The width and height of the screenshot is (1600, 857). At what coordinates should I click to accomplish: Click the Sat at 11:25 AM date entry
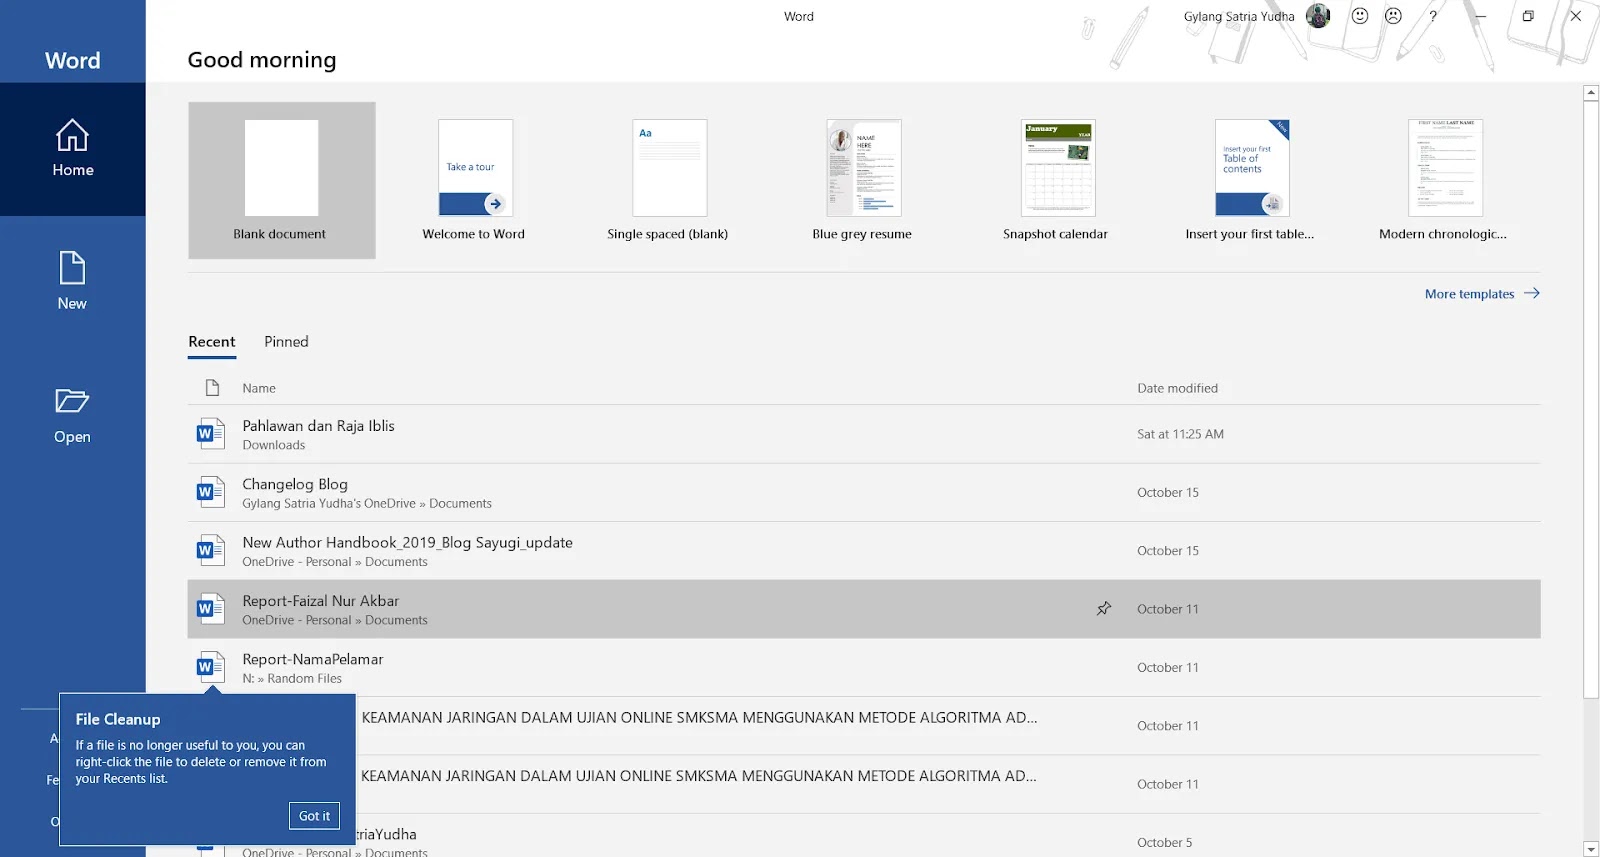1180,434
